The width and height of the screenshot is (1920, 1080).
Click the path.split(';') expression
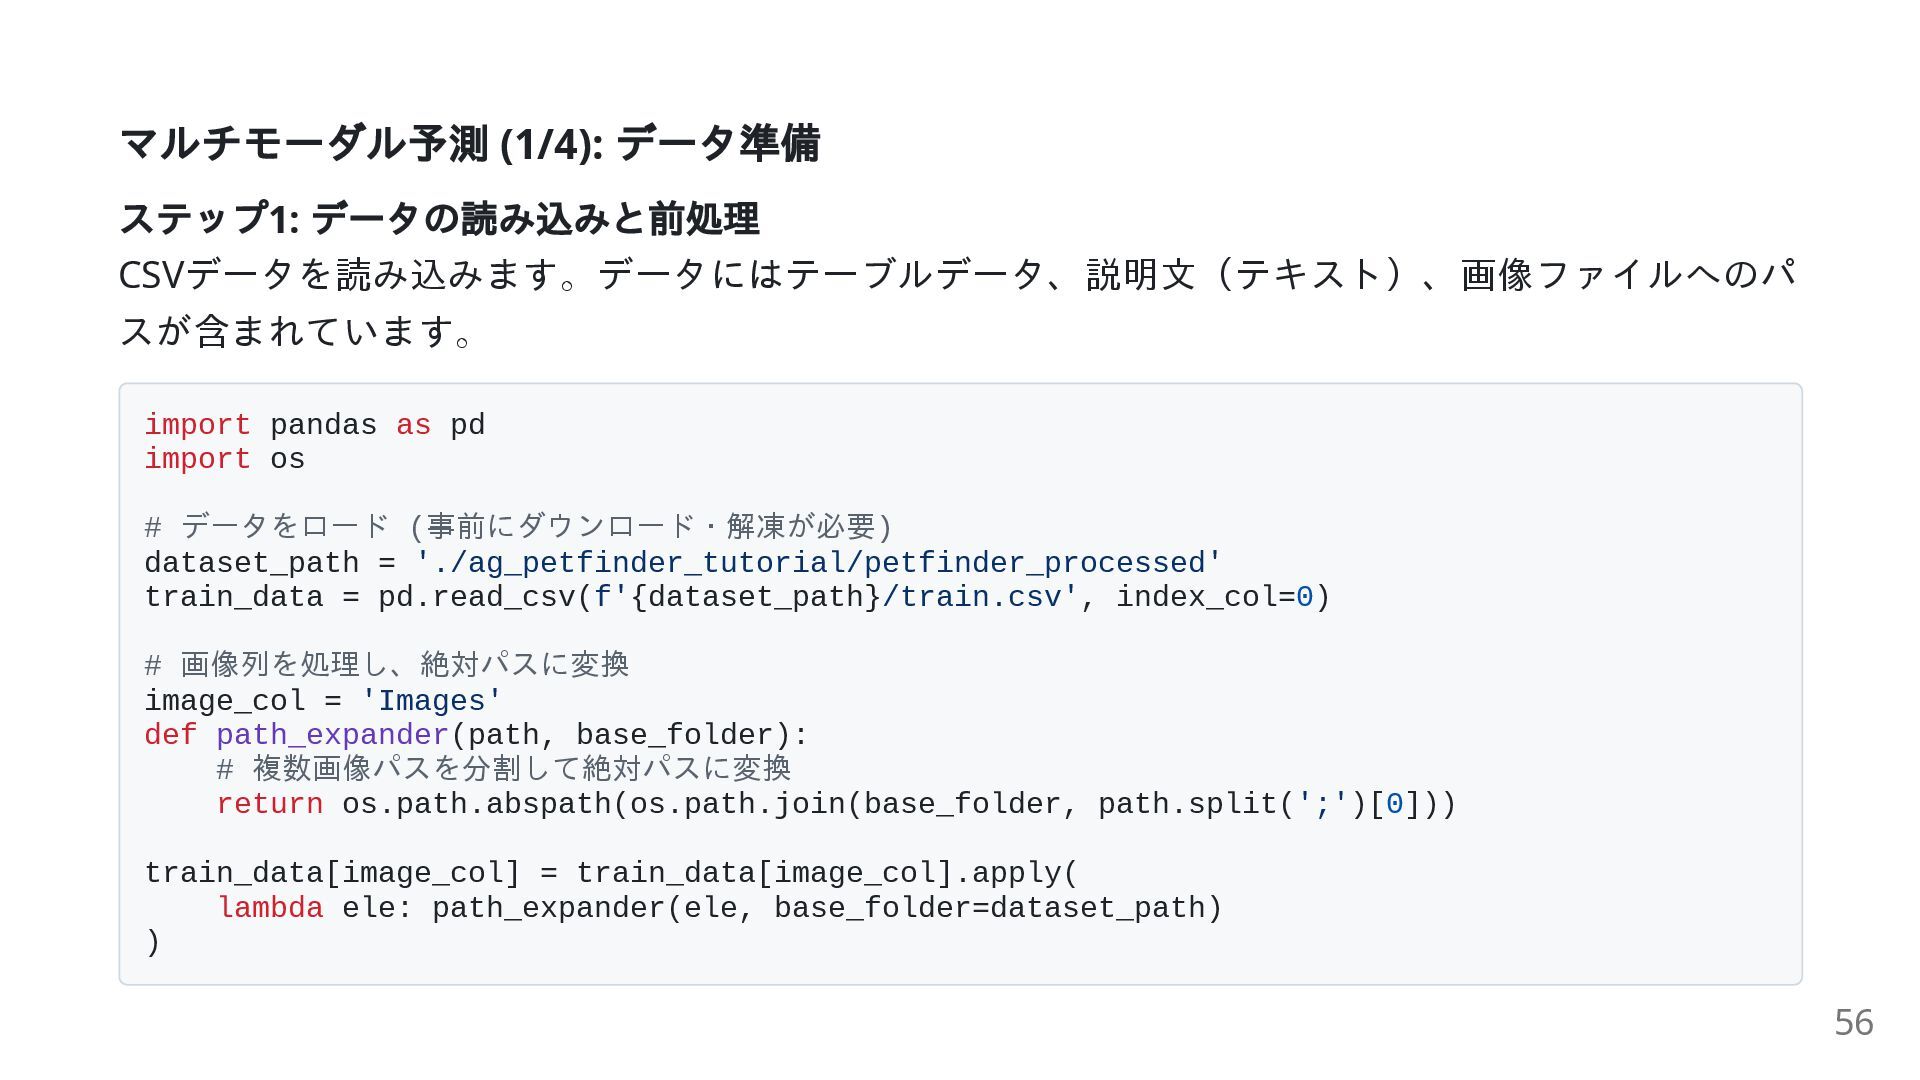[x=1232, y=804]
